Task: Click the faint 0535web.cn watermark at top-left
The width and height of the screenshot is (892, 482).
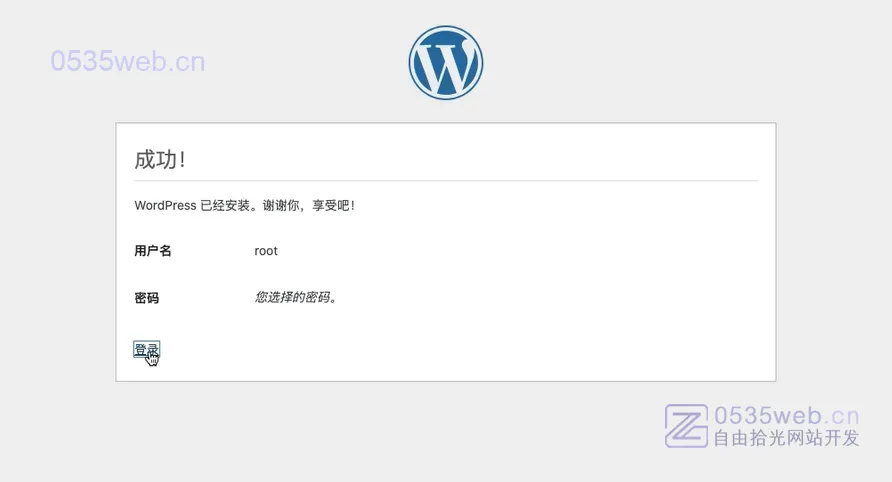Action: tap(127, 62)
